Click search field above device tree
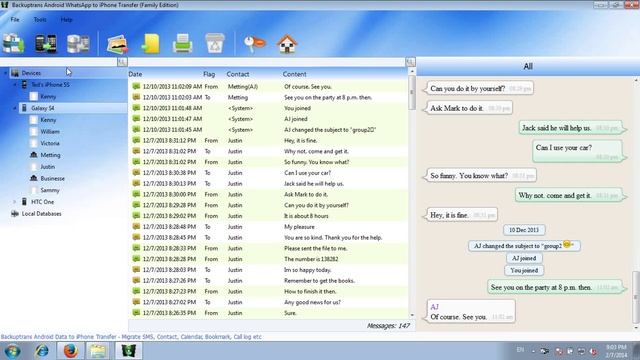640x360 pixels. click(x=59, y=62)
